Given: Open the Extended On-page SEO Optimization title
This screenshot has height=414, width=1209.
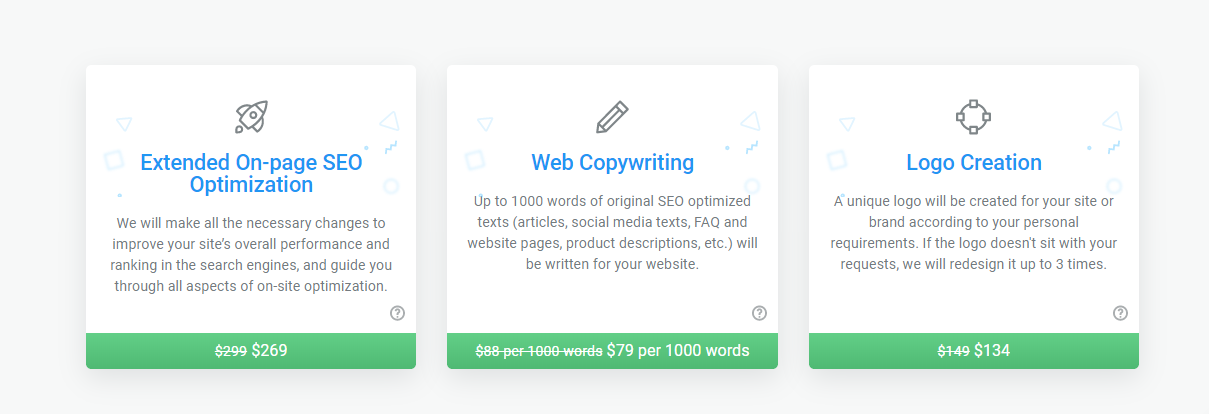Looking at the screenshot, I should pos(251,173).
